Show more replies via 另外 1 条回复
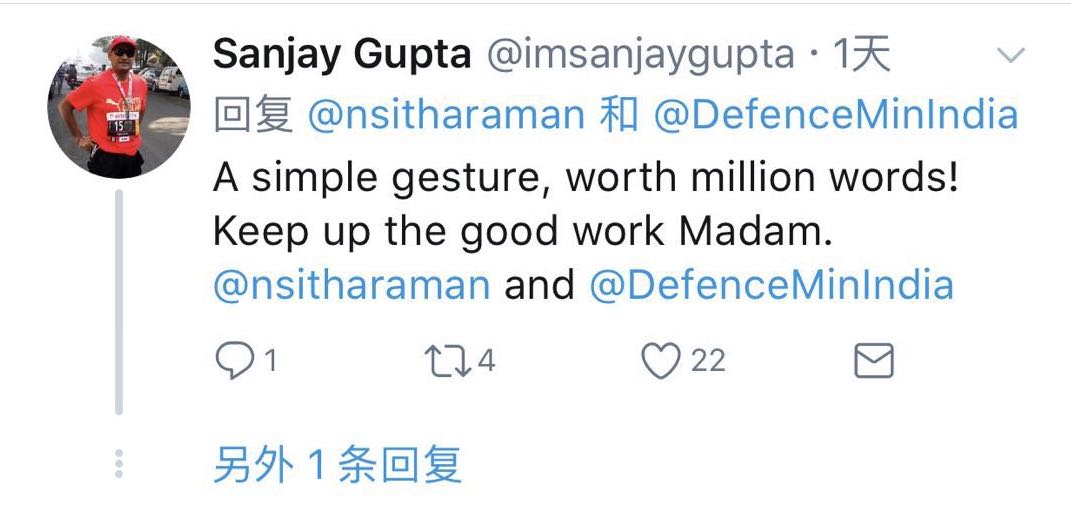 [338, 465]
